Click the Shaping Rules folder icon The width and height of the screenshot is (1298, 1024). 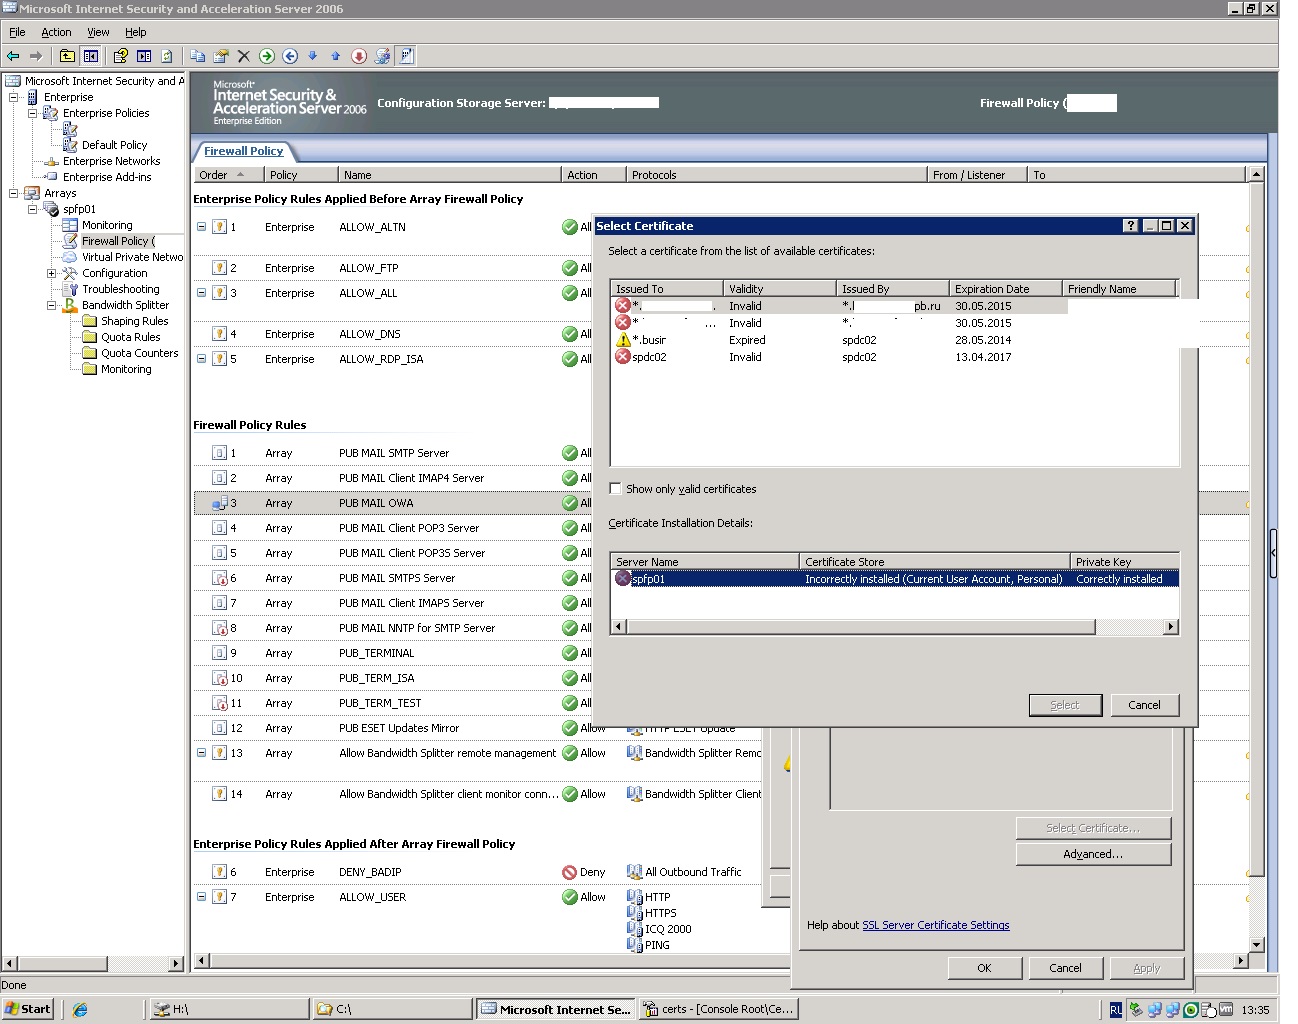(90, 321)
